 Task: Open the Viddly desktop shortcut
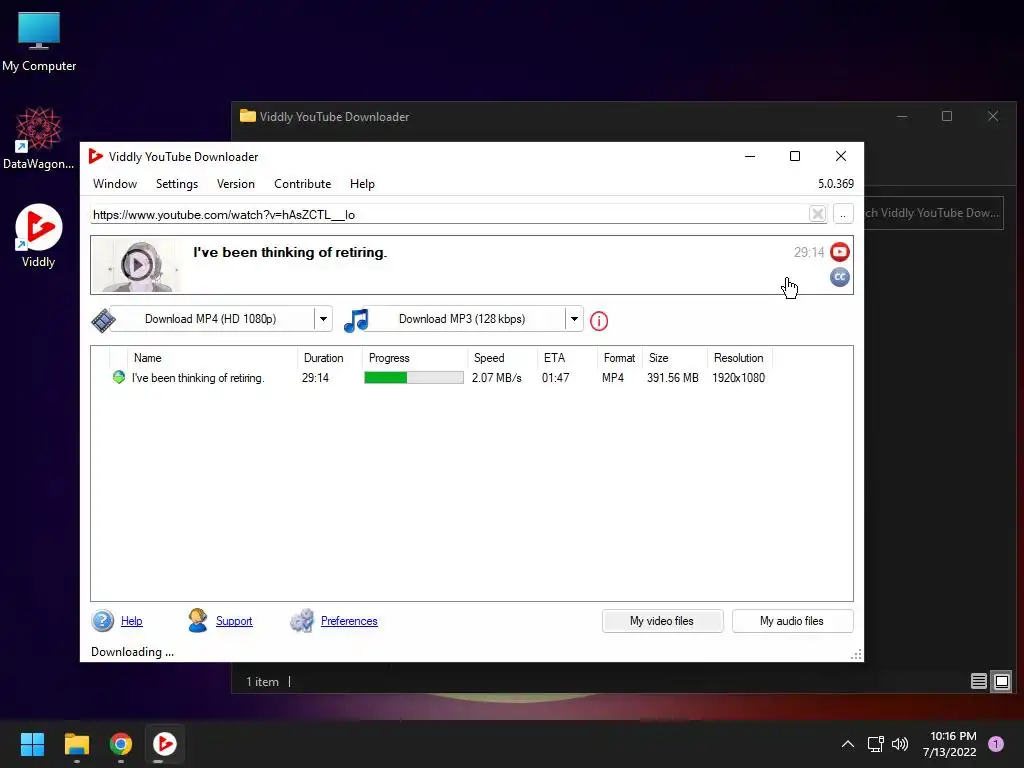point(39,236)
